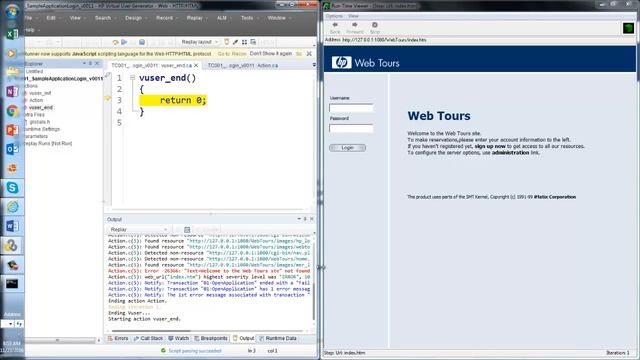This screenshot has height=360, width=640.
Task: Click Don't Show it again in notification
Action: (271, 53)
